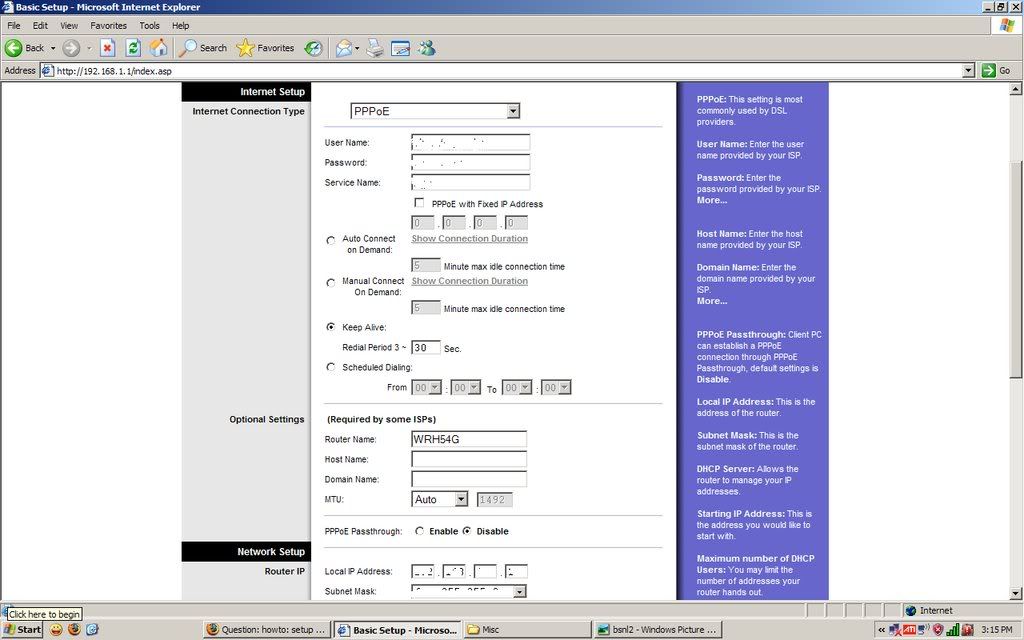The width and height of the screenshot is (1024, 640).
Task: Click the scrollbar up arrow
Action: [1016, 88]
